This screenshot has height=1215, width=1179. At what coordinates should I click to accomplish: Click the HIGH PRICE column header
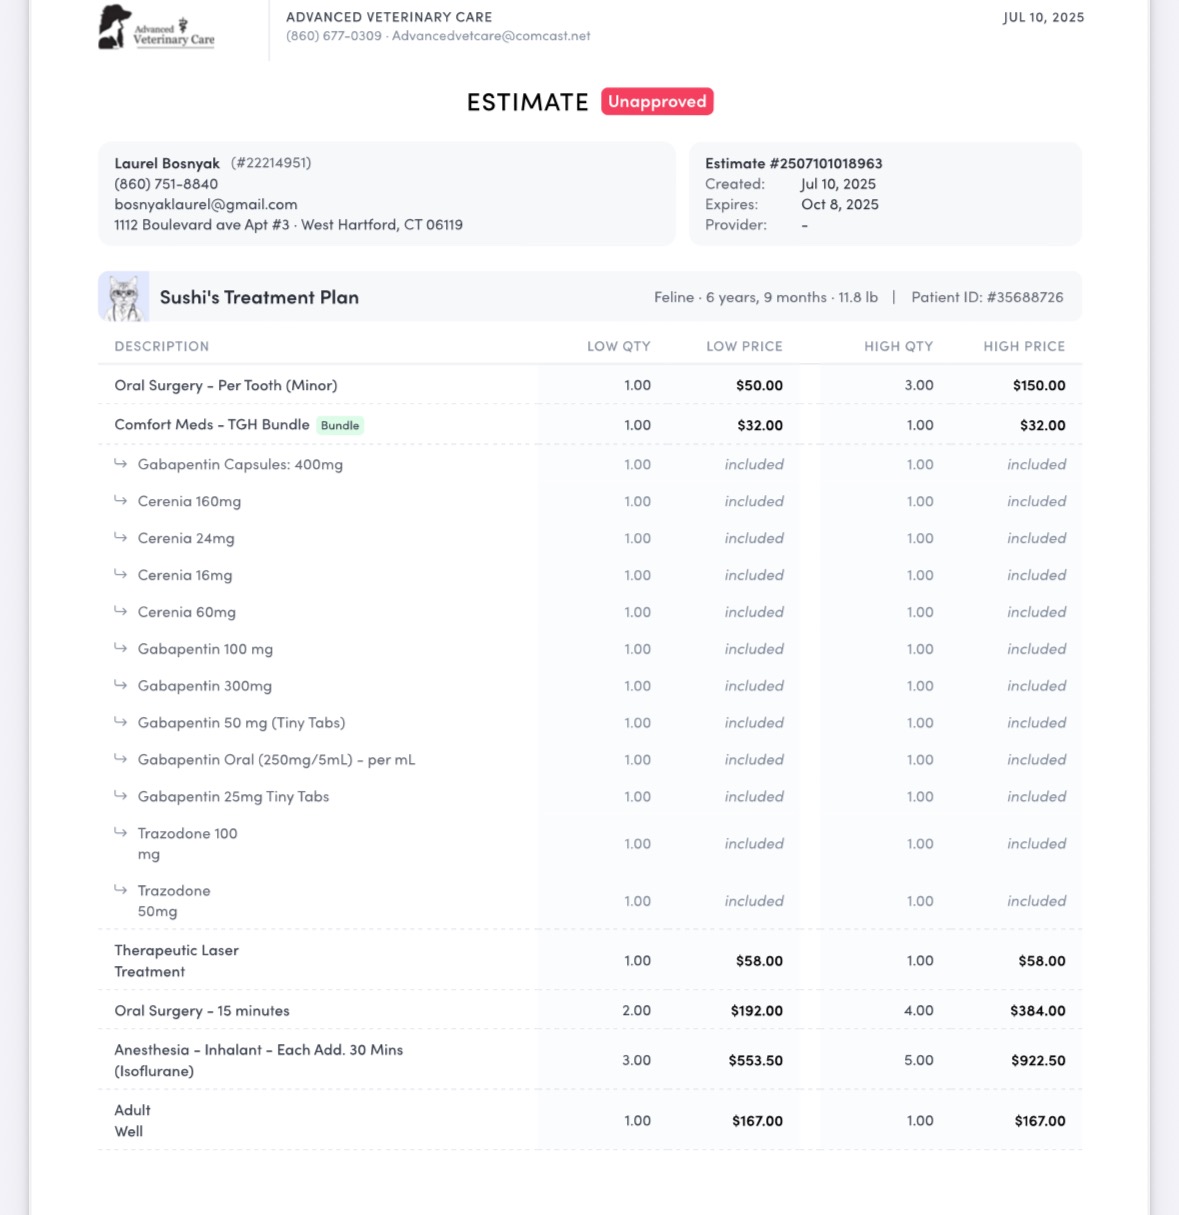(x=1024, y=346)
